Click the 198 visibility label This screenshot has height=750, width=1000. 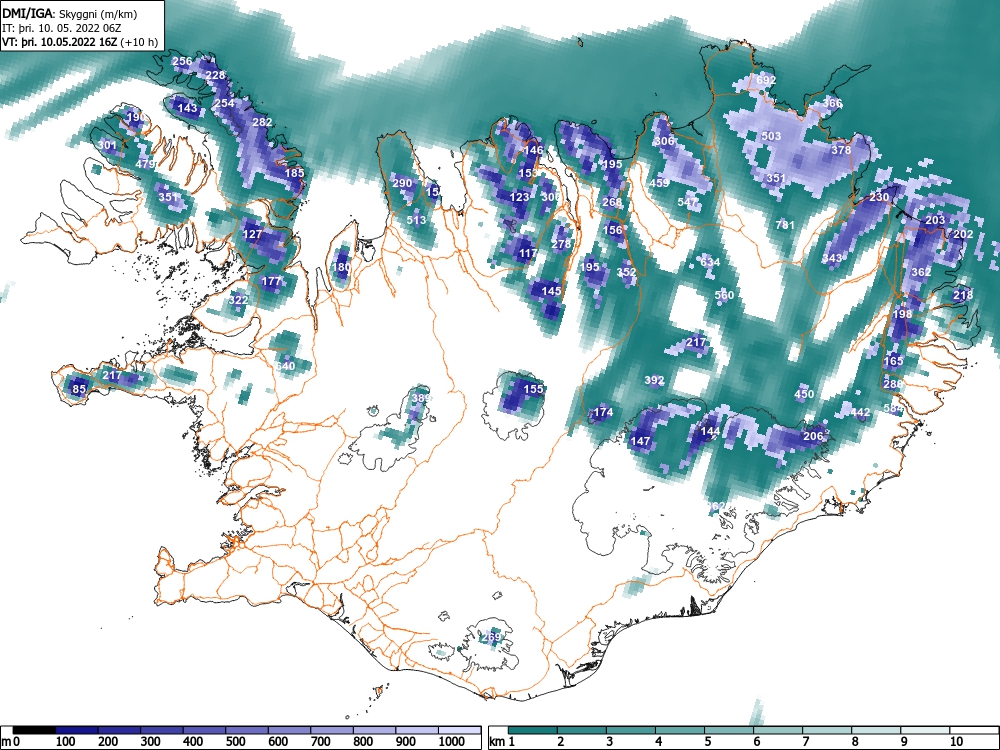(x=902, y=314)
